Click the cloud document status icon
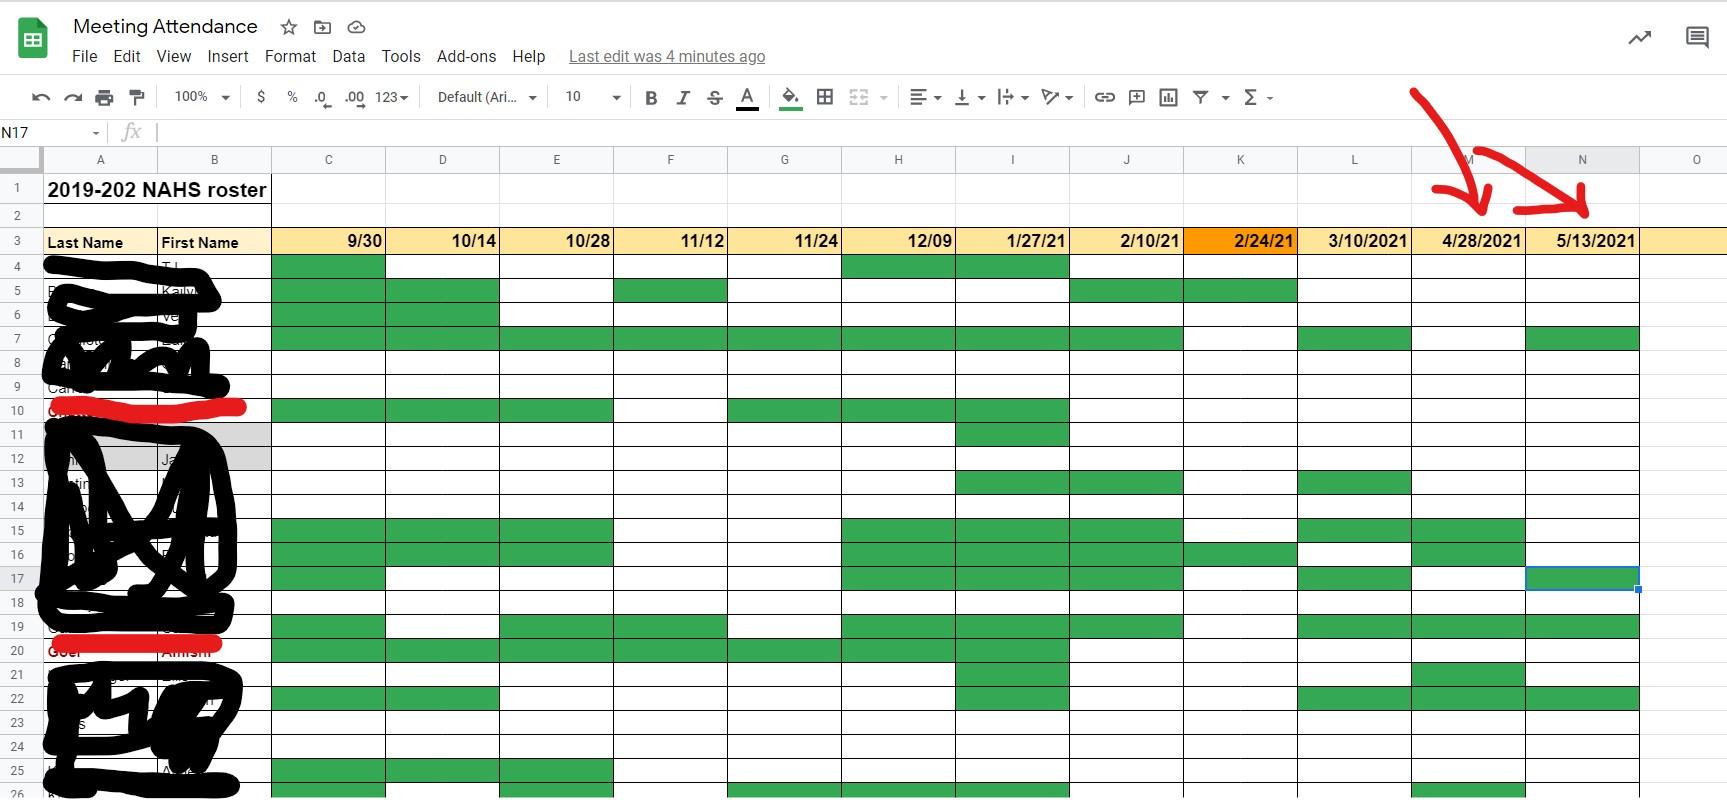 point(356,27)
